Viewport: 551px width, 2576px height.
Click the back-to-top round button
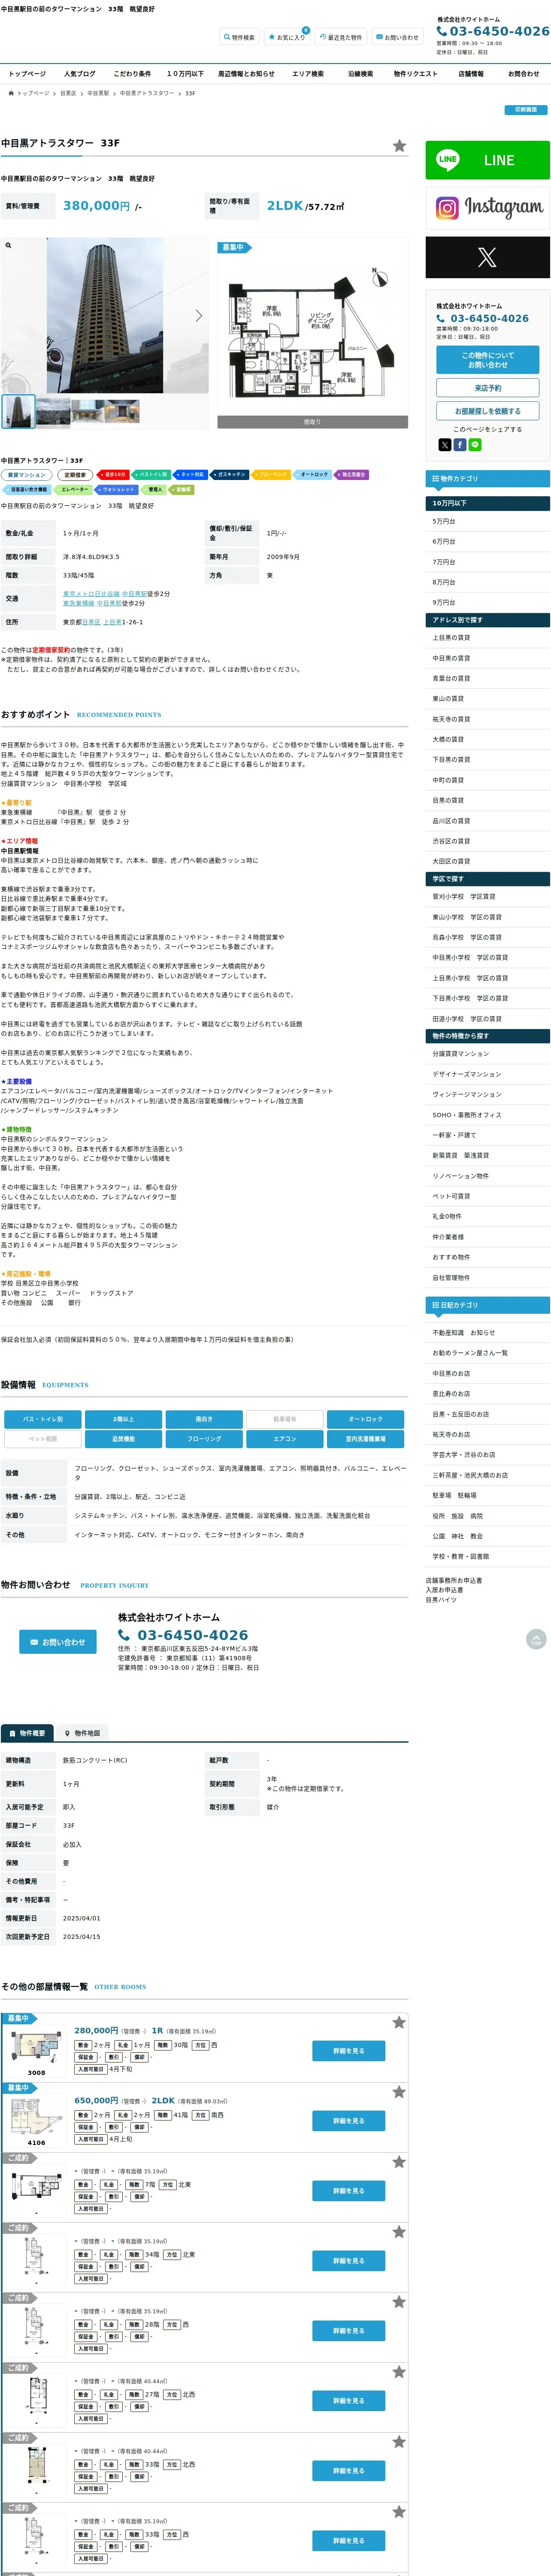(536, 1640)
